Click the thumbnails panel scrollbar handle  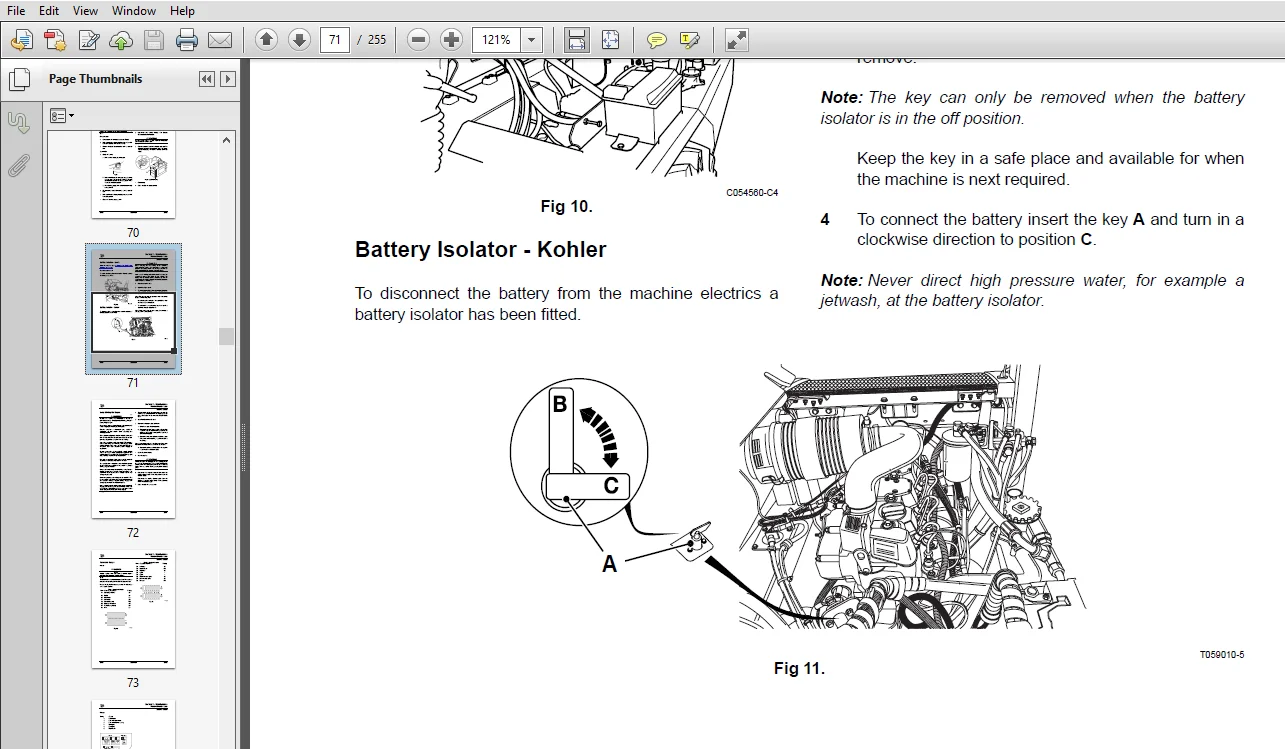(226, 336)
